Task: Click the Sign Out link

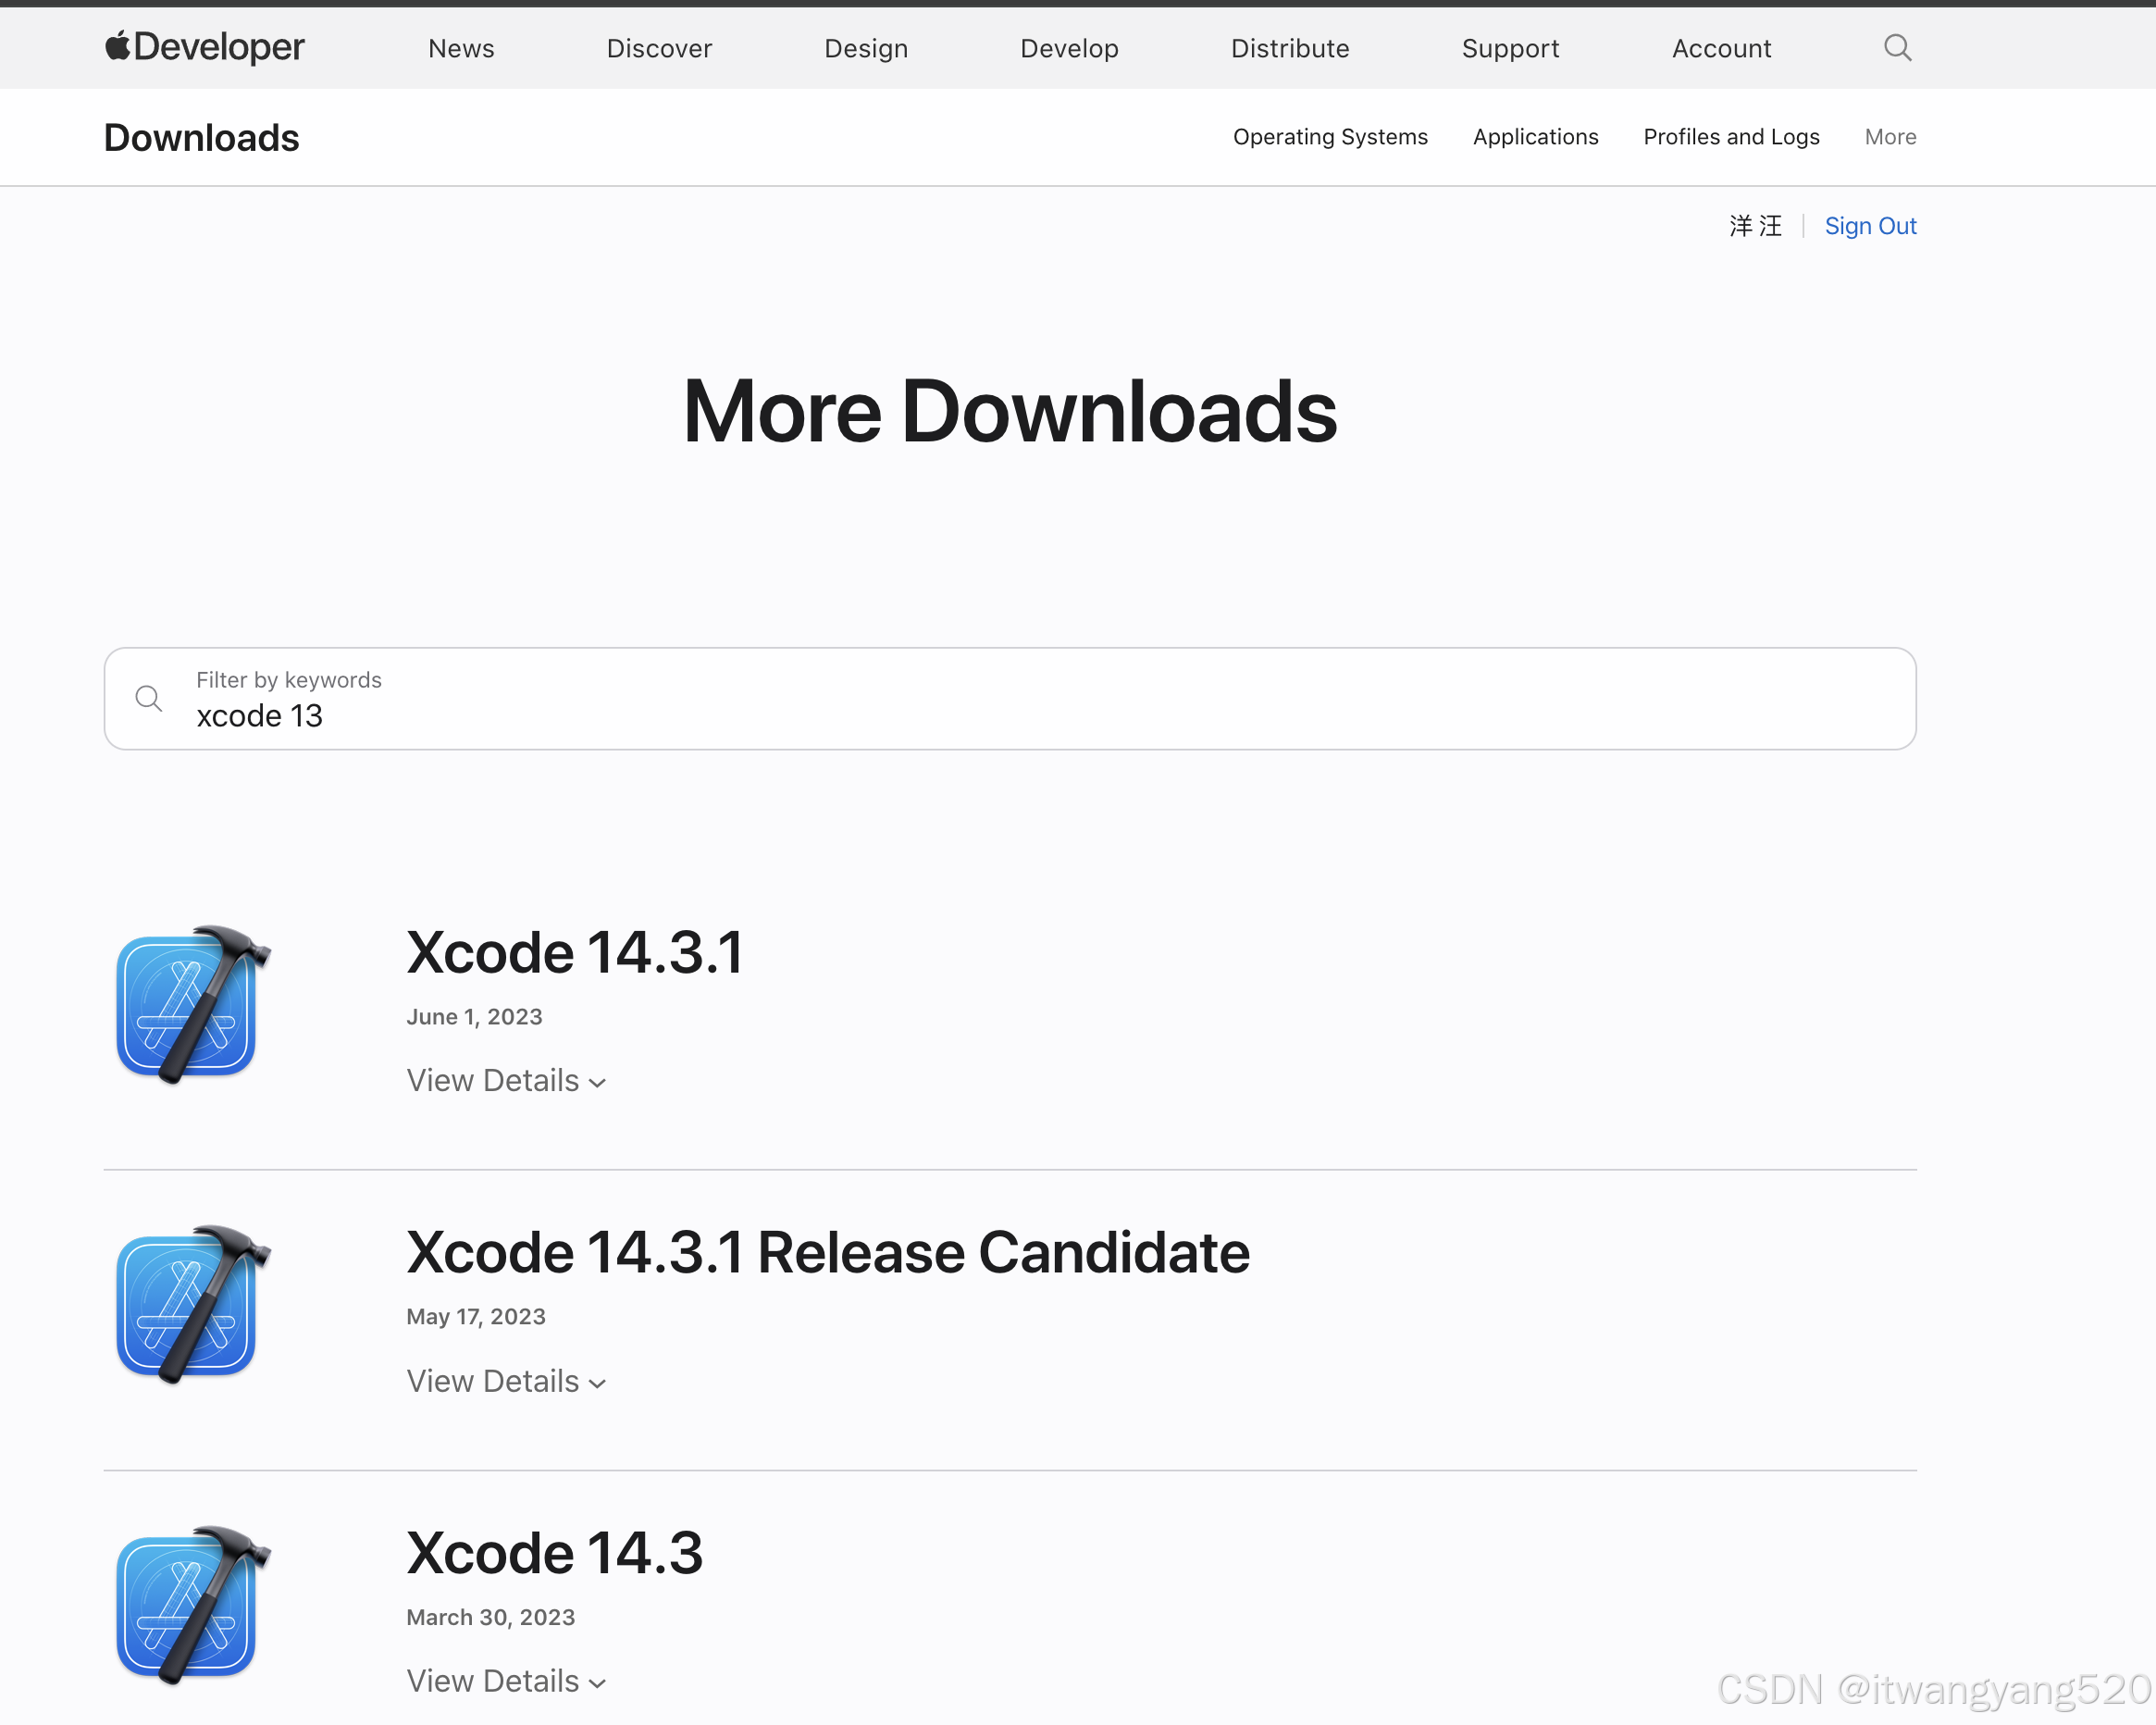Action: (1870, 226)
